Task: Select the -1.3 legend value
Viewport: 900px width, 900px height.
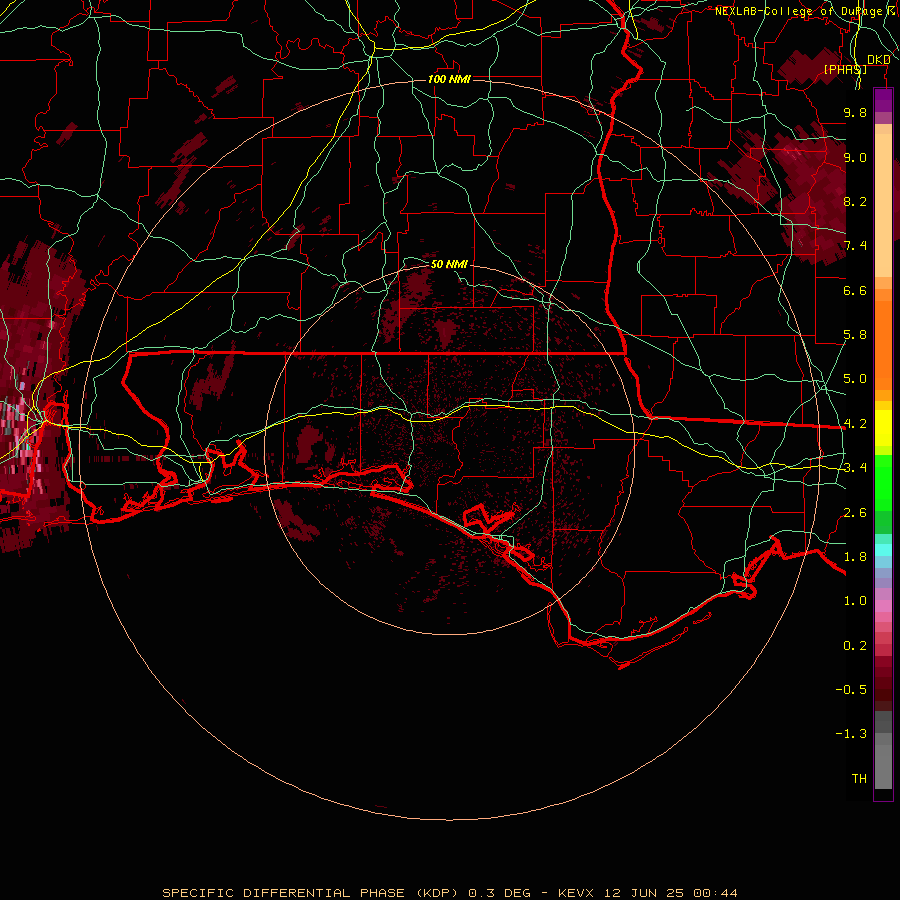Action: point(851,734)
